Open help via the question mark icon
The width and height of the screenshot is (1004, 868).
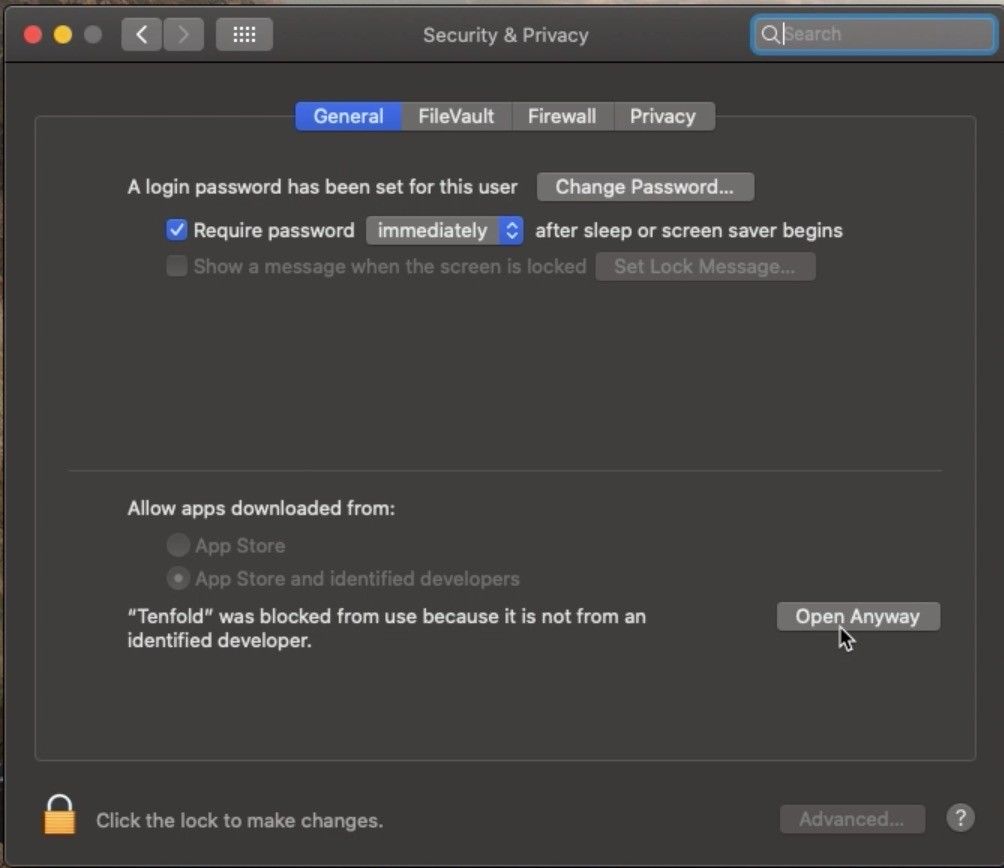[x=960, y=817]
